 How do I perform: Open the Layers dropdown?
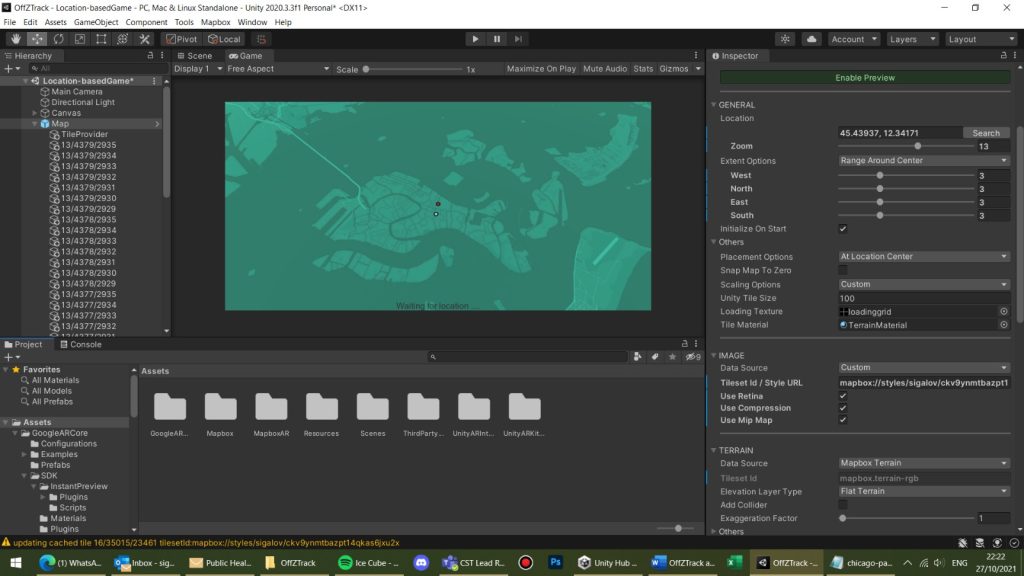pyautogui.click(x=913, y=39)
